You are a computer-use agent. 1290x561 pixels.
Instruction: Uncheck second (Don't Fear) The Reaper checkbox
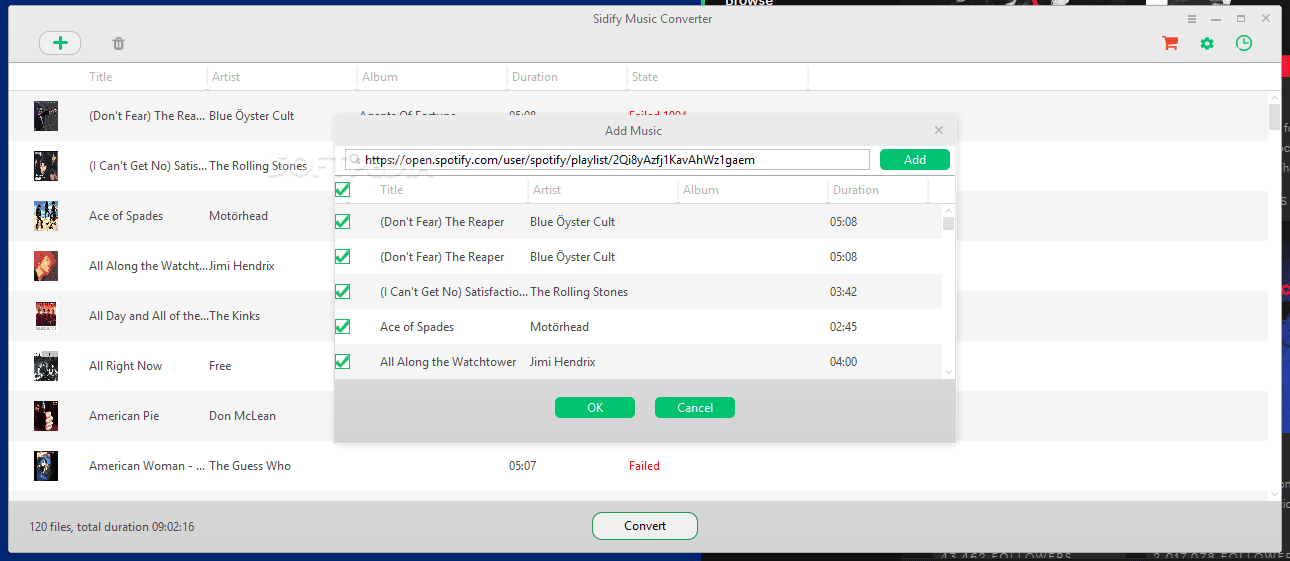click(342, 257)
